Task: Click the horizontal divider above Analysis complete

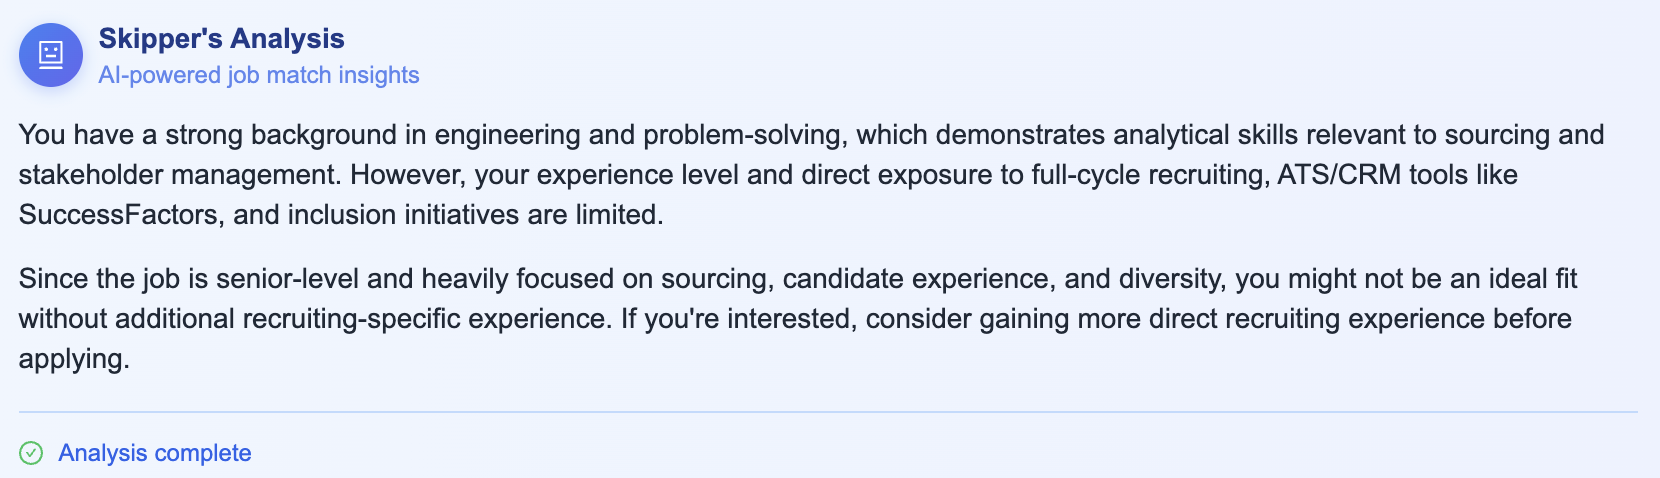Action: point(828,412)
